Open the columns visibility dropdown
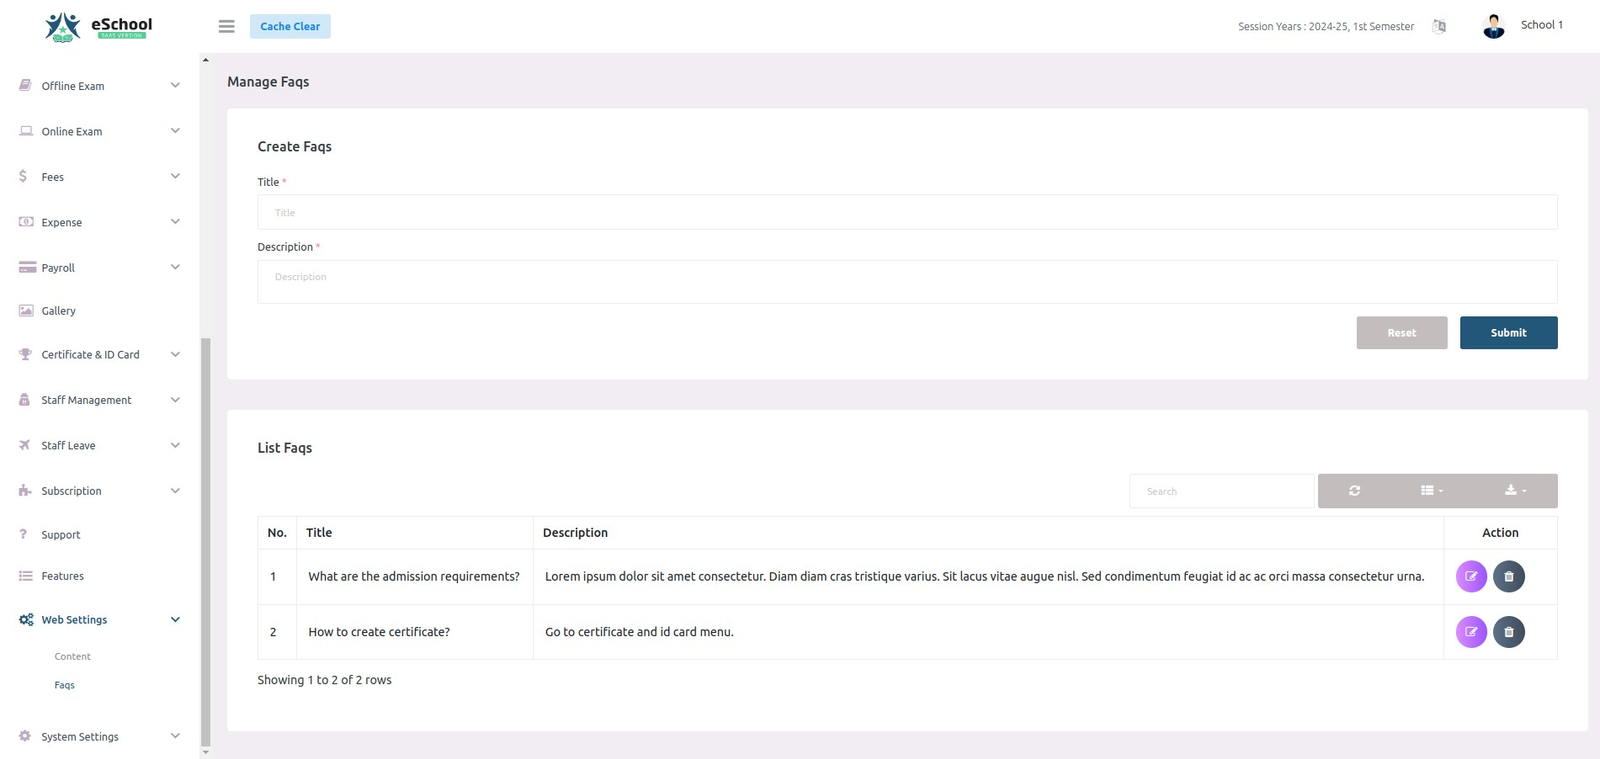The height and width of the screenshot is (759, 1600). [x=1431, y=491]
